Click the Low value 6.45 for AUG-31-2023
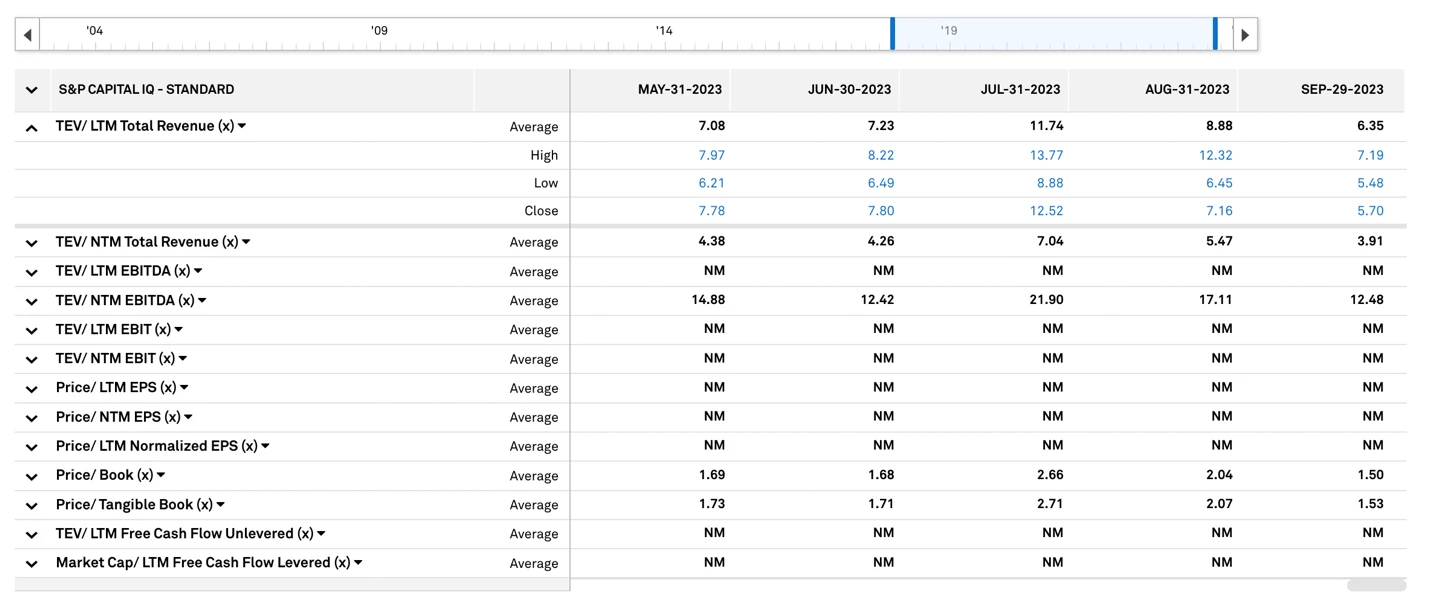This screenshot has width=1430, height=614. click(x=1218, y=183)
